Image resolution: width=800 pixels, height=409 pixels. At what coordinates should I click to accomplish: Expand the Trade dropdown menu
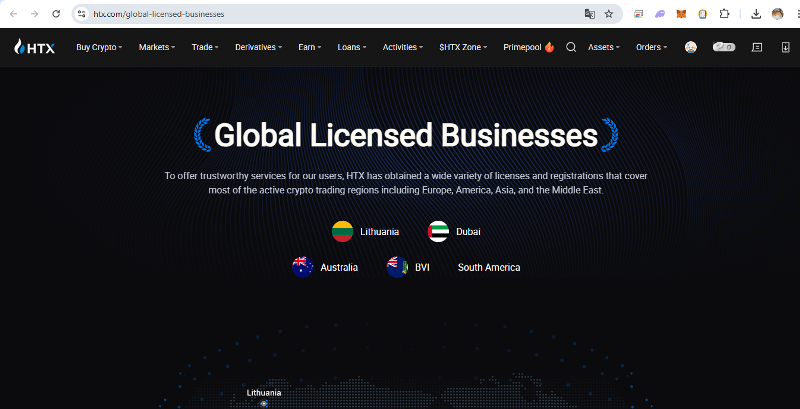pos(205,47)
